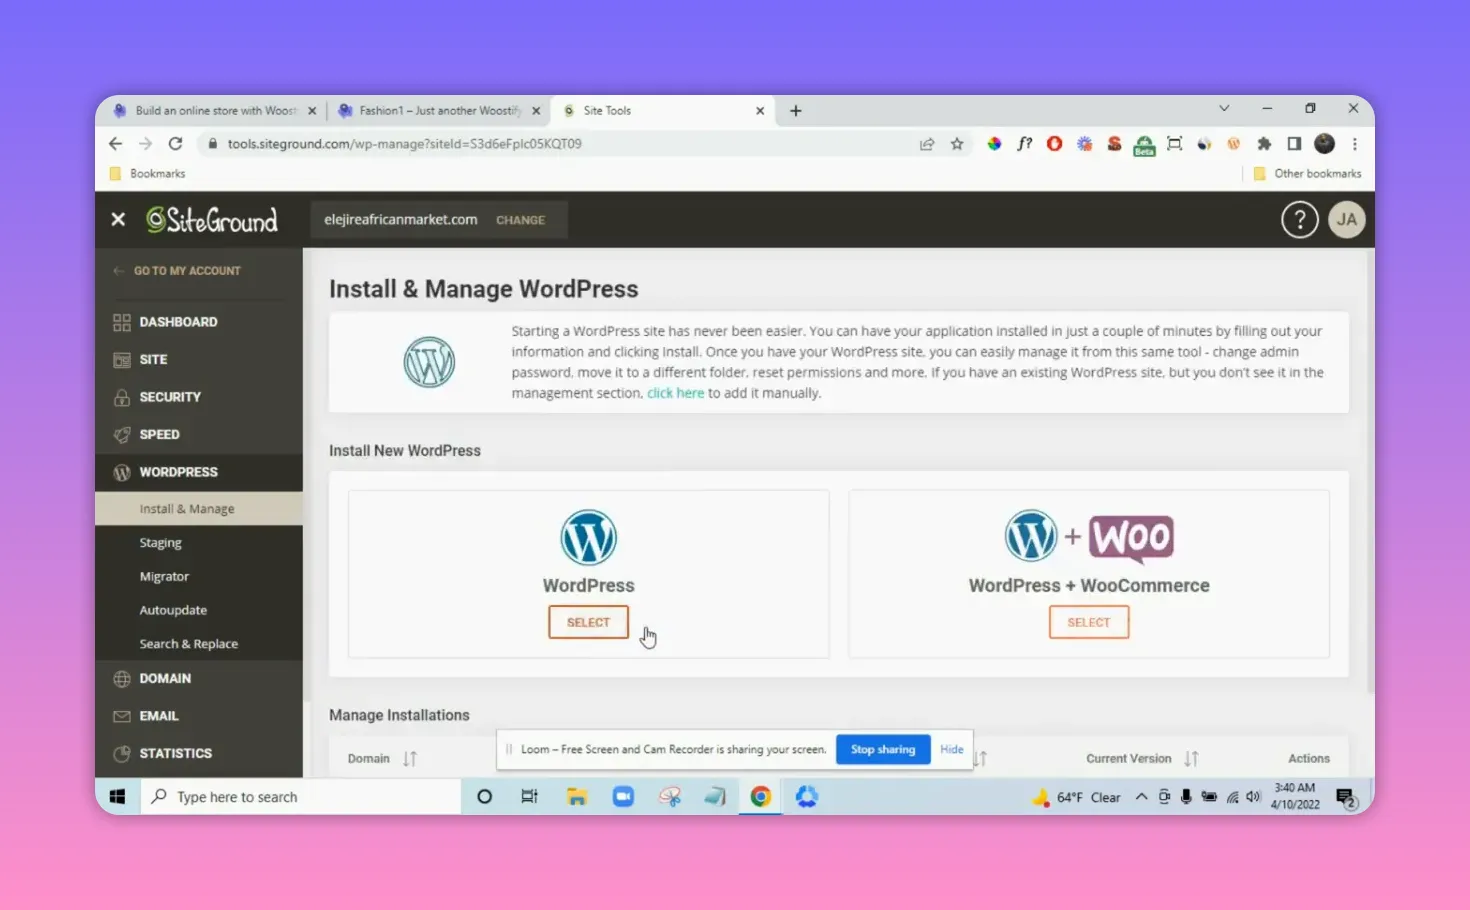Click the click here link to add manually
The width and height of the screenshot is (1470, 910).
tap(675, 392)
